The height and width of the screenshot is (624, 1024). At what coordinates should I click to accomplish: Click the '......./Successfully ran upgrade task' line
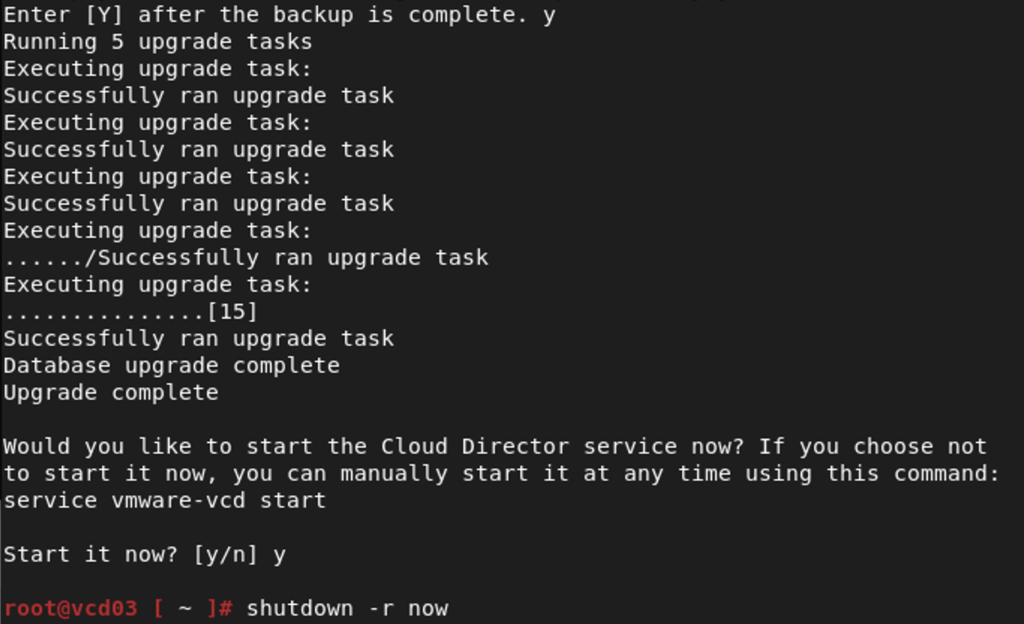pyautogui.click(x=246, y=258)
